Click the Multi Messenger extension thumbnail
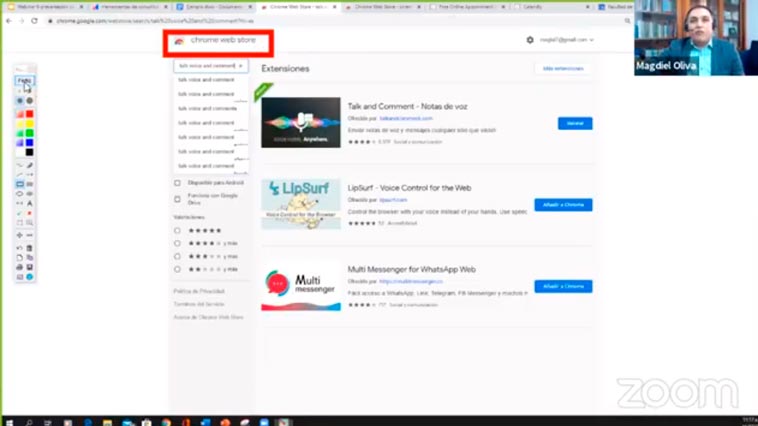758x426 pixels. 301,286
